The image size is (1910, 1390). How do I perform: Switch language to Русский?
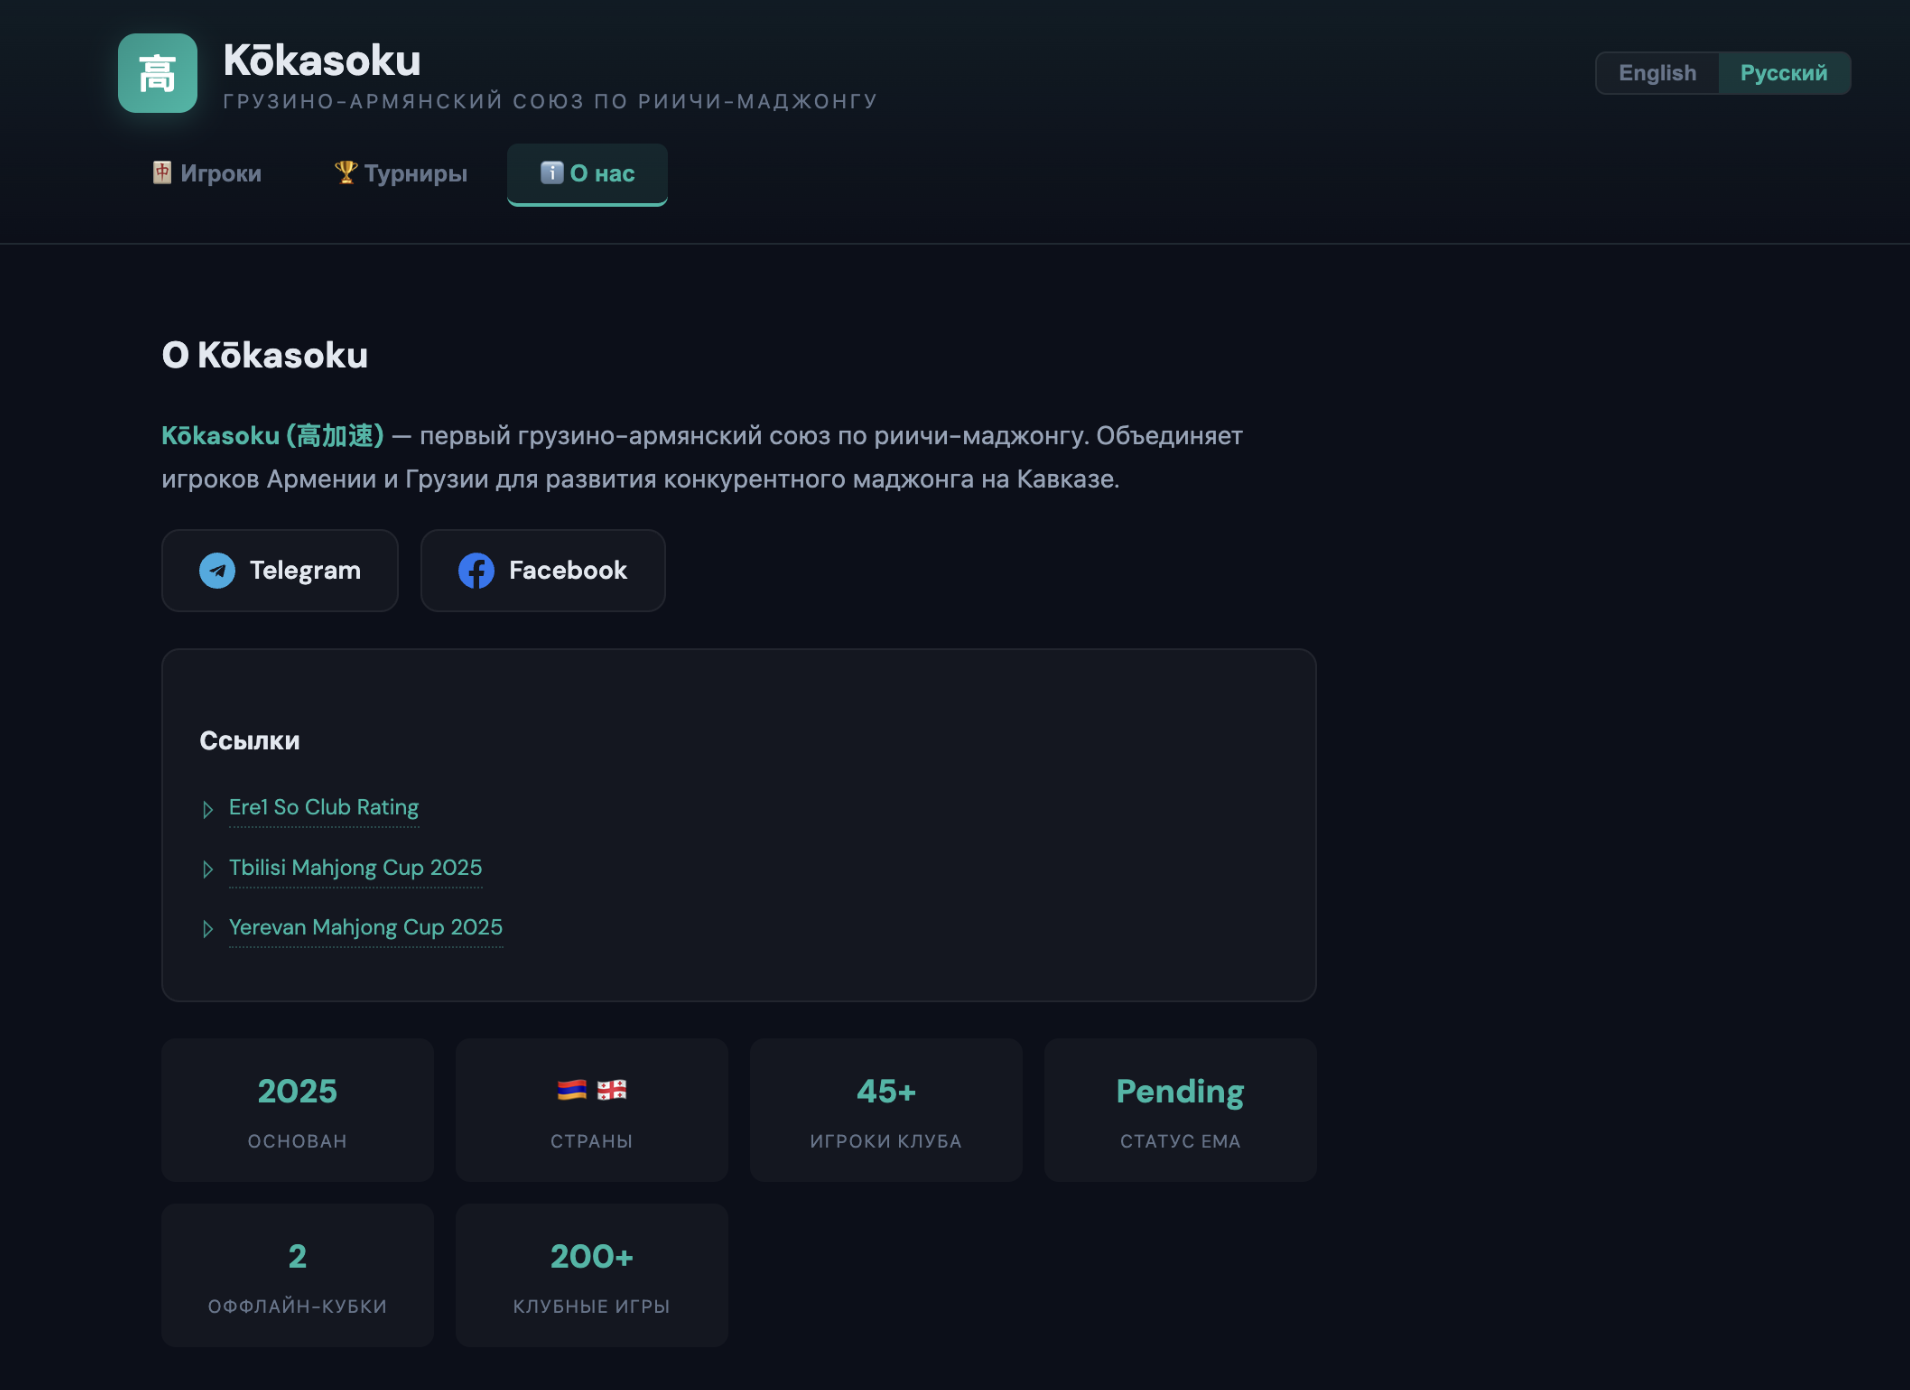(x=1783, y=73)
